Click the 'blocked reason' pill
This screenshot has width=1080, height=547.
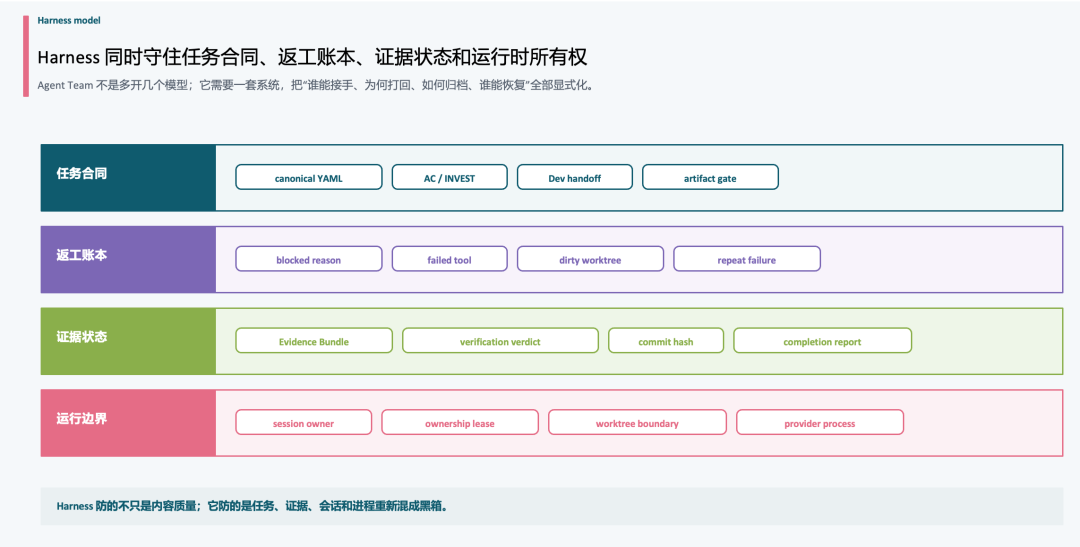(309, 259)
